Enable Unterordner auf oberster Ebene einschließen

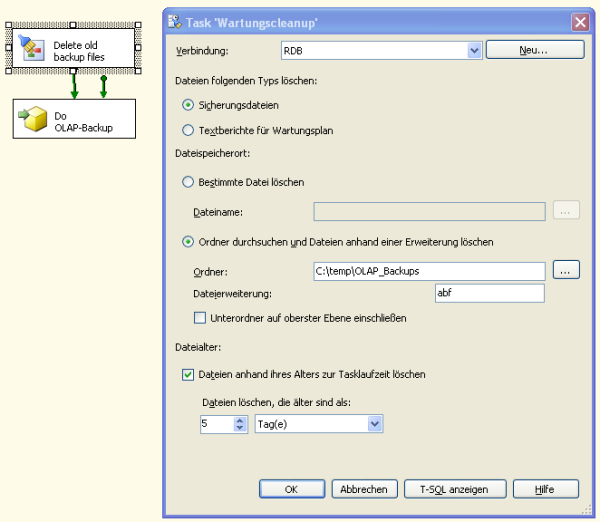point(200,318)
